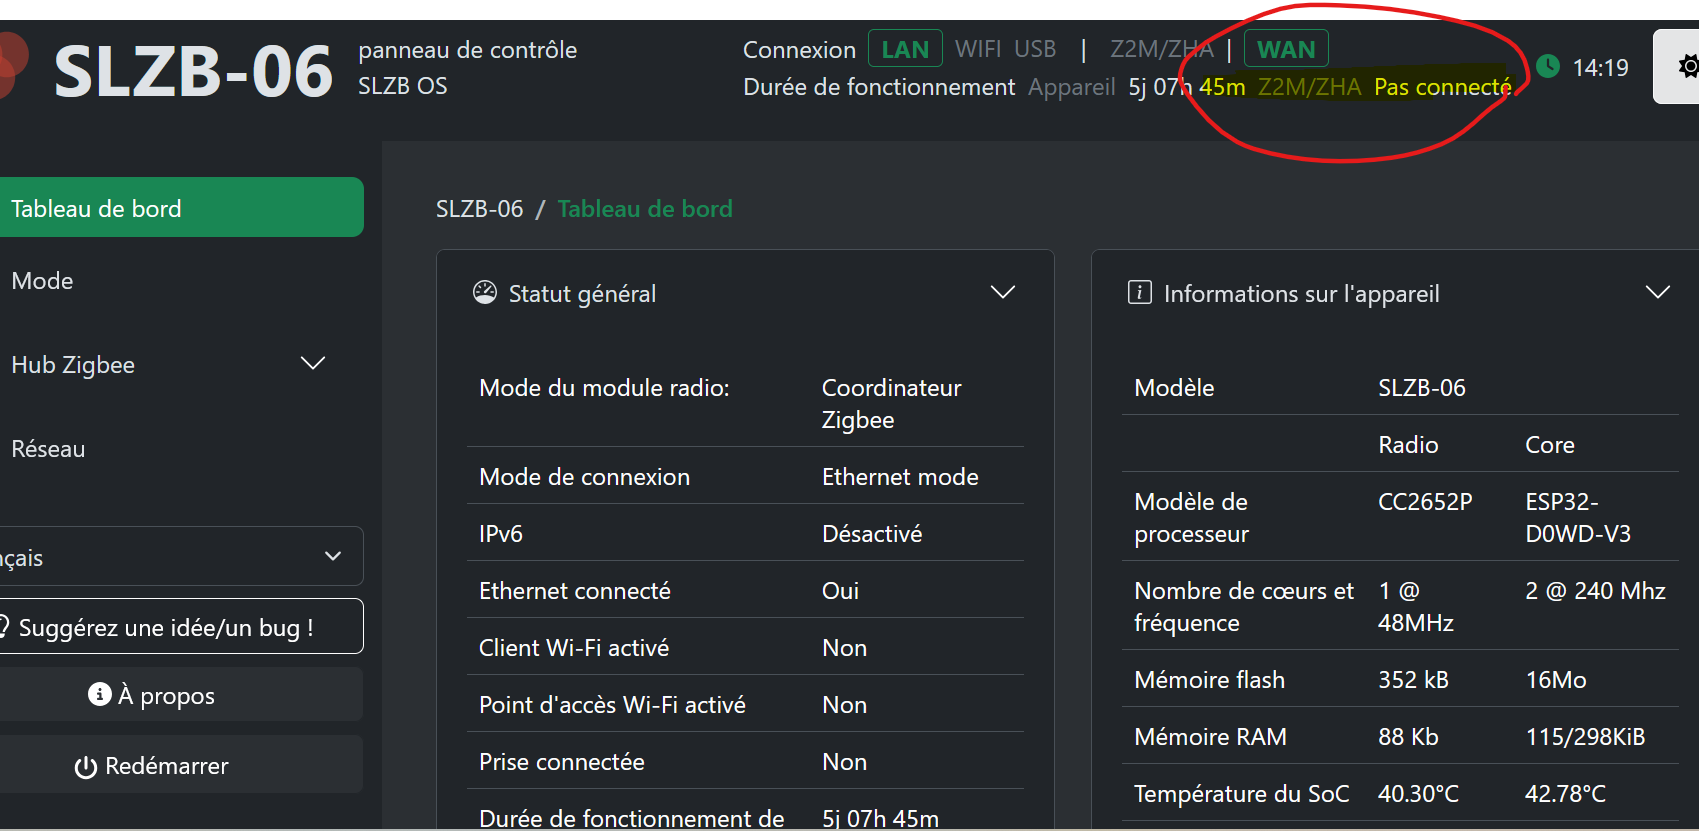
Task: Click the Mémoire RAM row label
Action: 1210,737
